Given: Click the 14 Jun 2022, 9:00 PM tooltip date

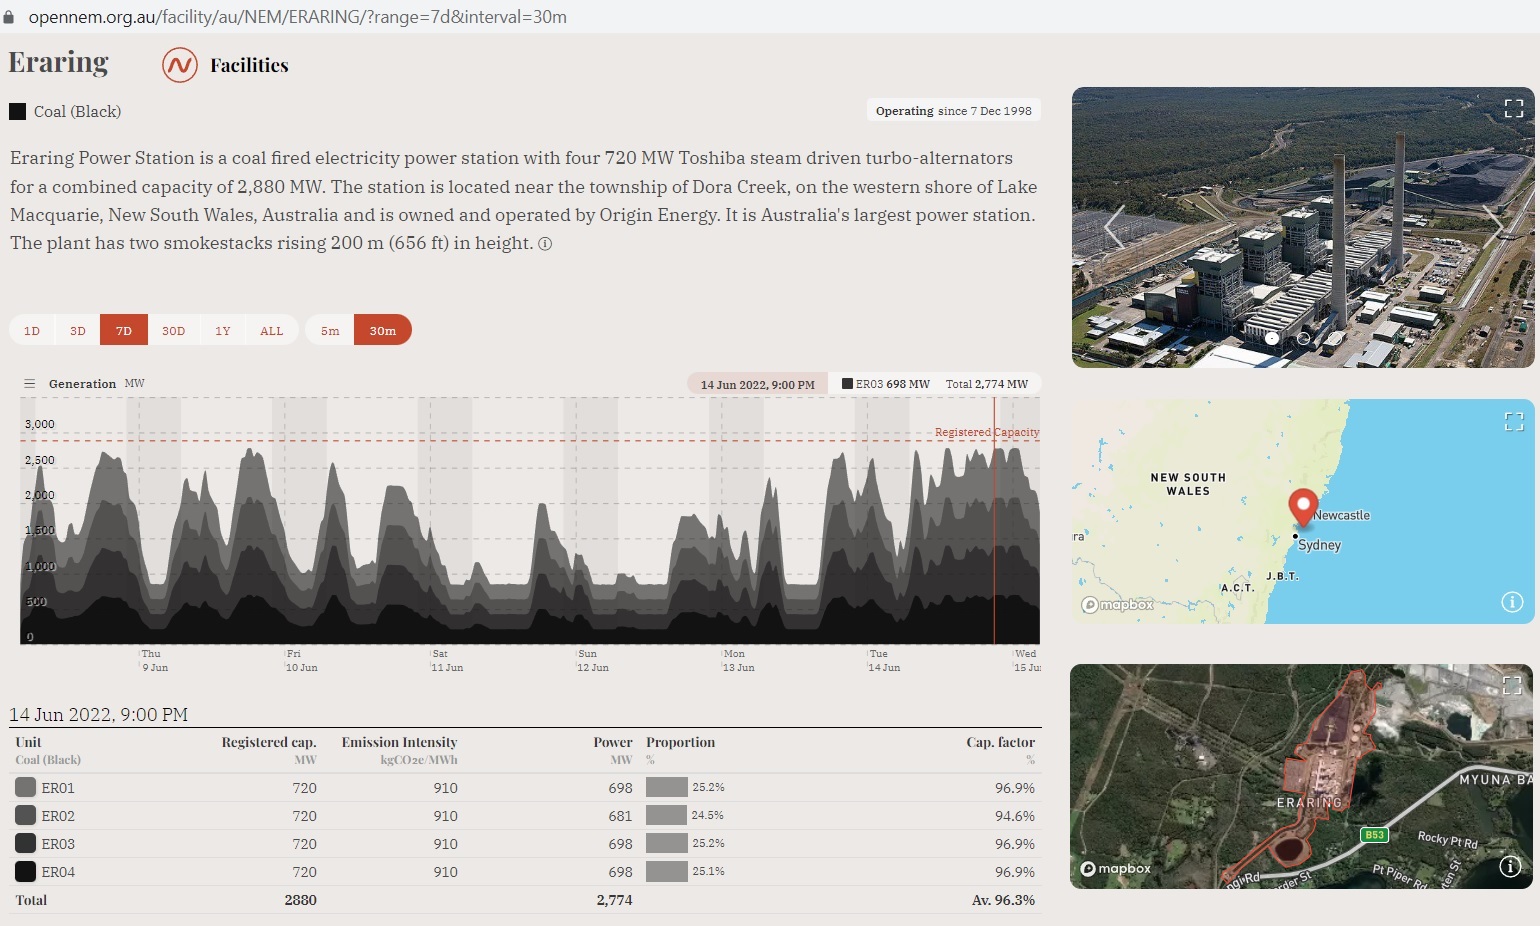Looking at the screenshot, I should (x=757, y=384).
